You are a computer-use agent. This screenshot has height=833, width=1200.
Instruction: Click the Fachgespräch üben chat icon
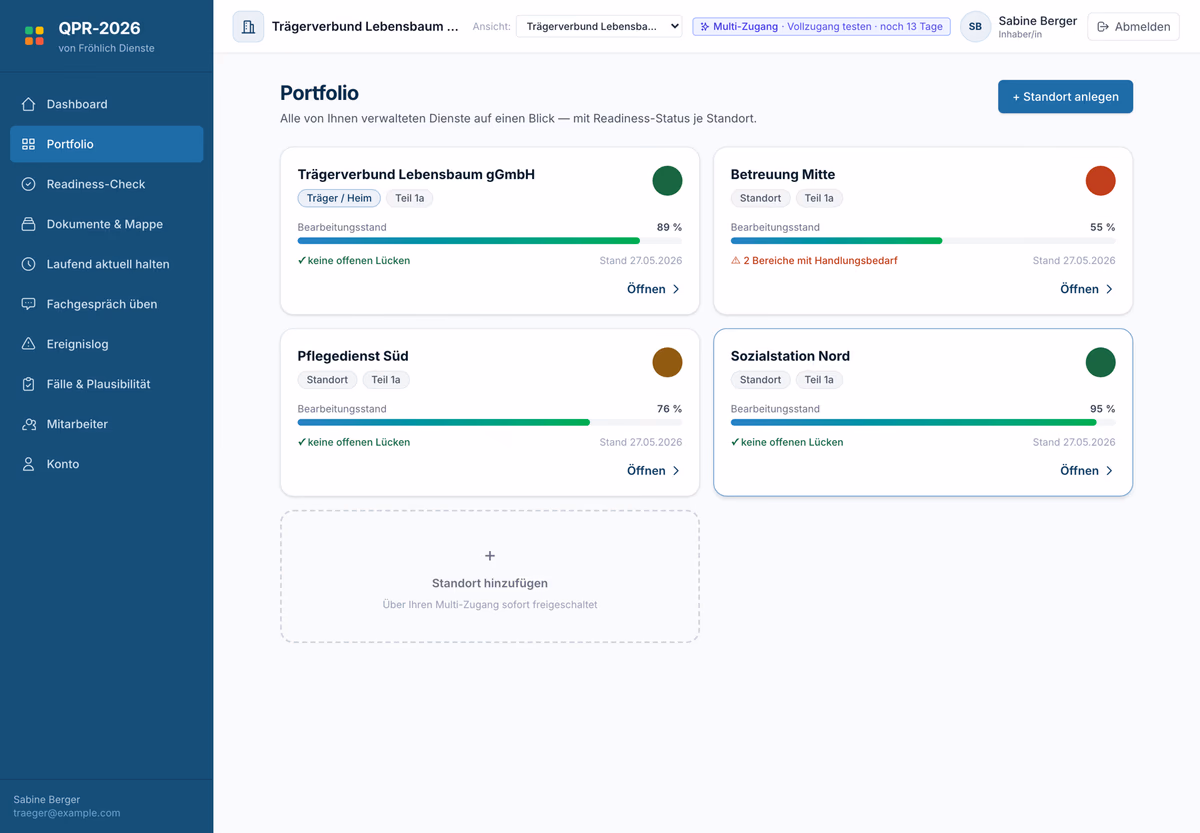[x=28, y=304]
